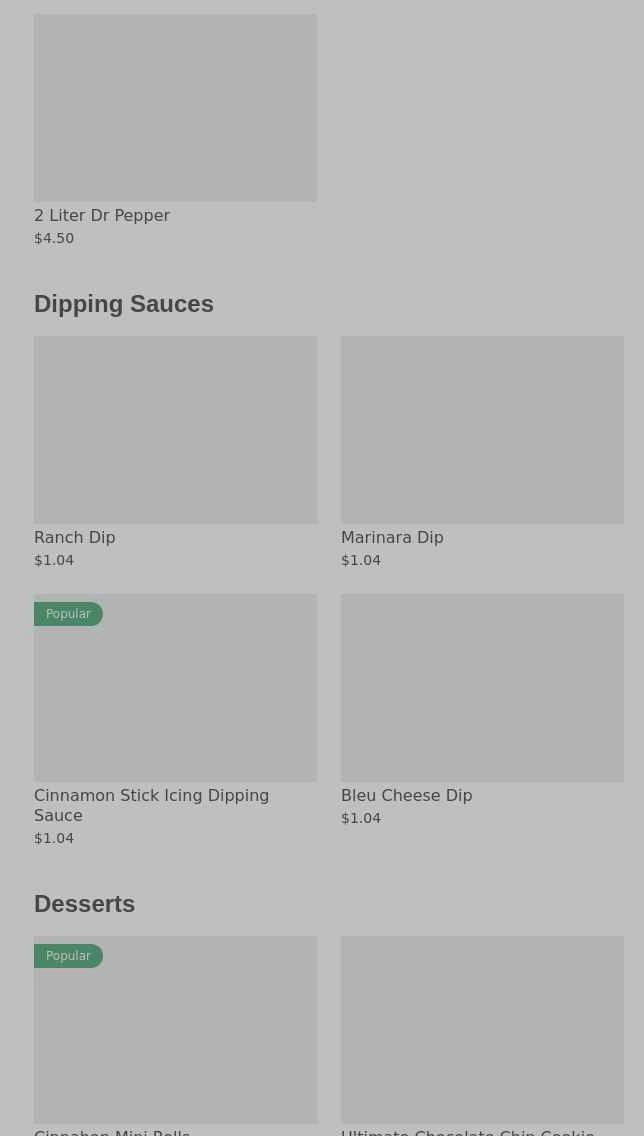Screen dimensions: 644x1136
Task: Select the Marinara Dip item name
Action: (x=392, y=537)
